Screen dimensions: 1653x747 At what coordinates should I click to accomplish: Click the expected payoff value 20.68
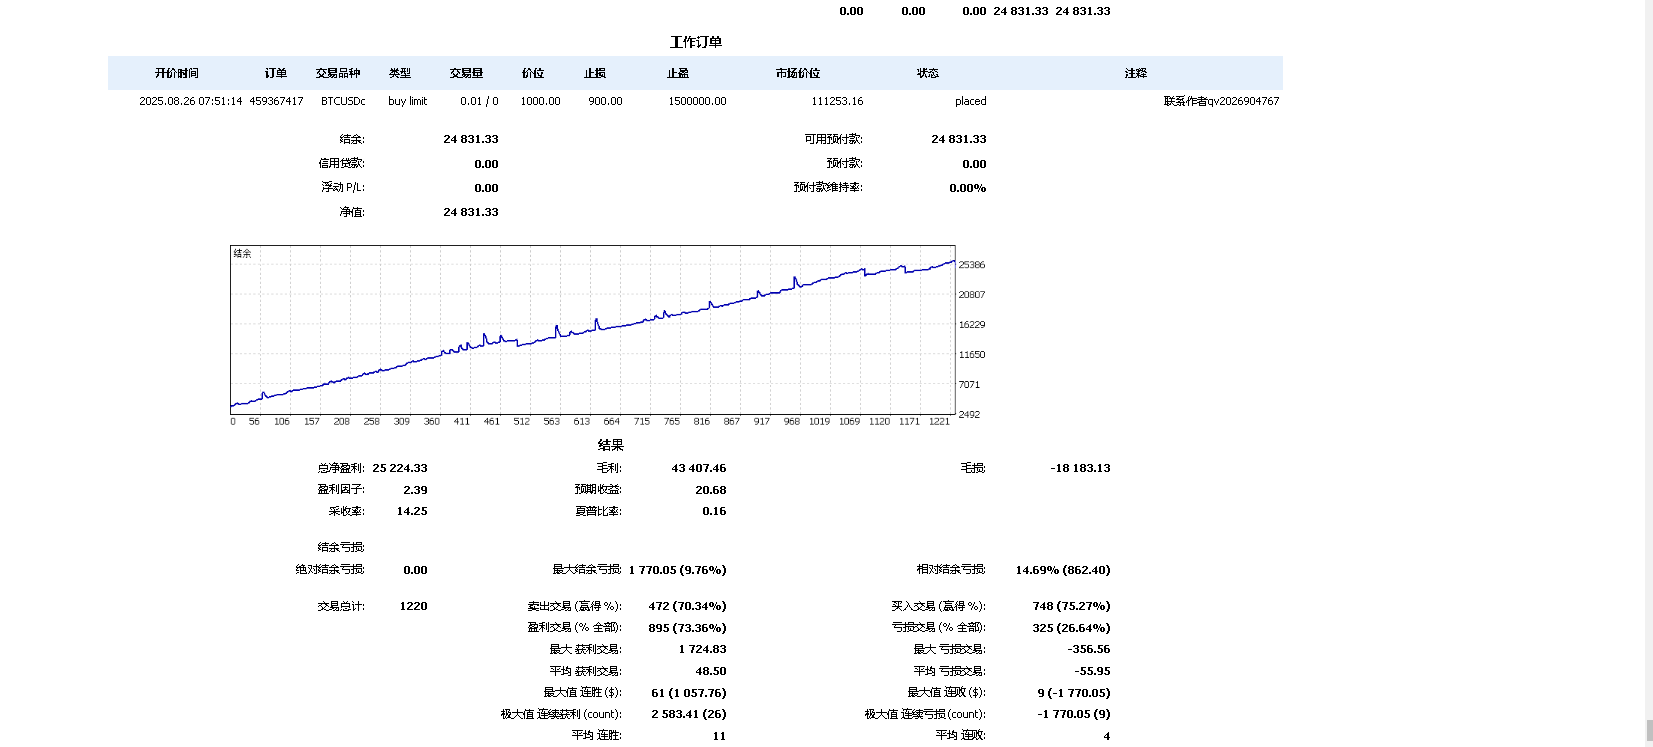click(x=711, y=490)
